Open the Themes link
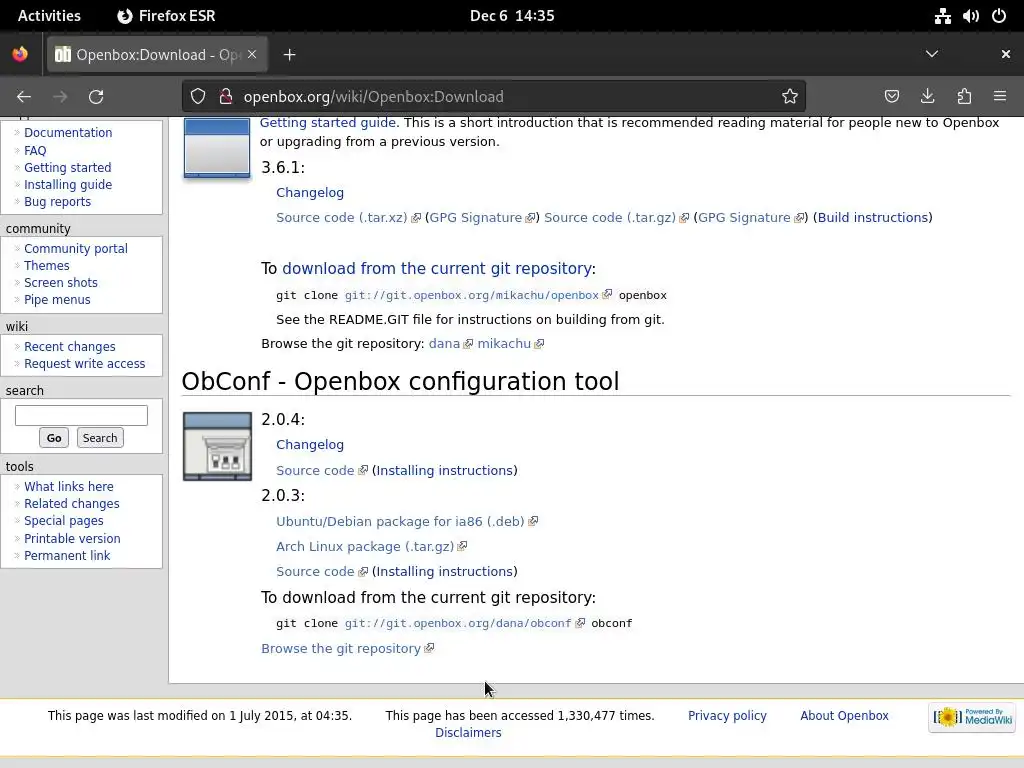The width and height of the screenshot is (1024, 768). [46, 266]
